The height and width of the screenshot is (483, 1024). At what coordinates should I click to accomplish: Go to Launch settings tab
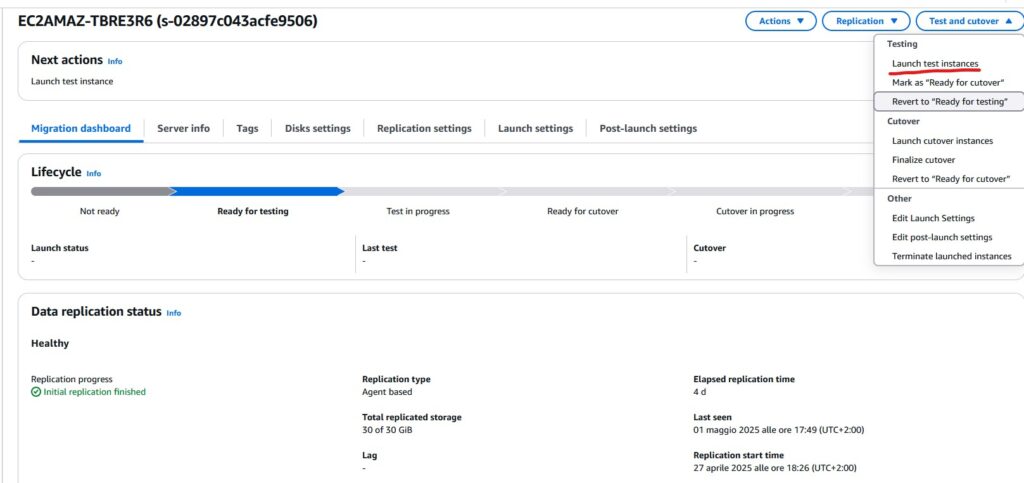(536, 129)
